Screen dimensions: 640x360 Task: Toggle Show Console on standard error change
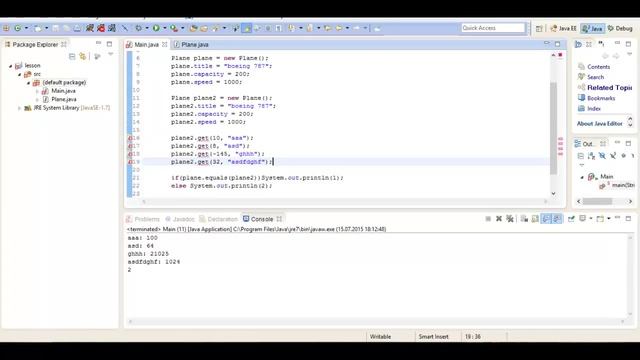pos(557,219)
